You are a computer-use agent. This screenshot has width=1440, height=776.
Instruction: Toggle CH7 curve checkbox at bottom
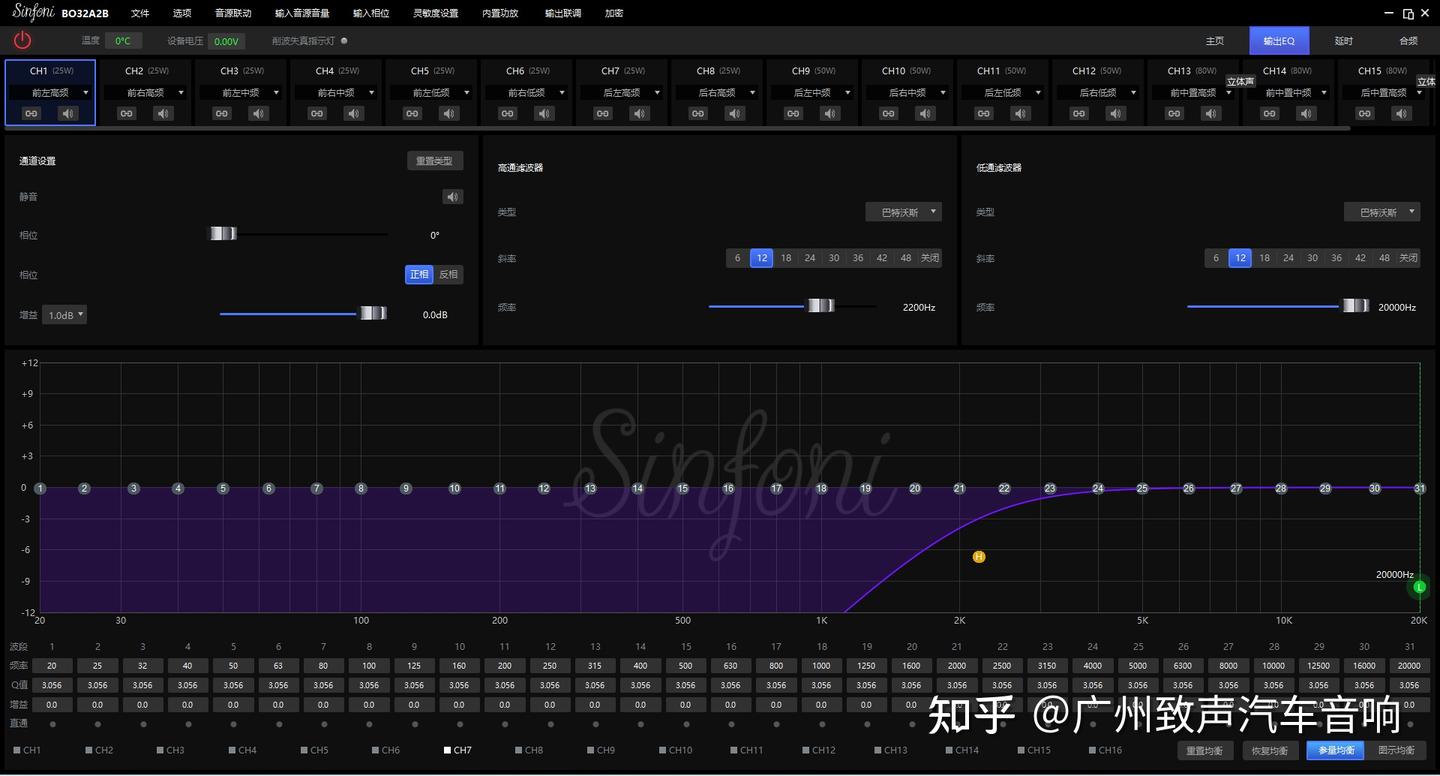pos(447,750)
